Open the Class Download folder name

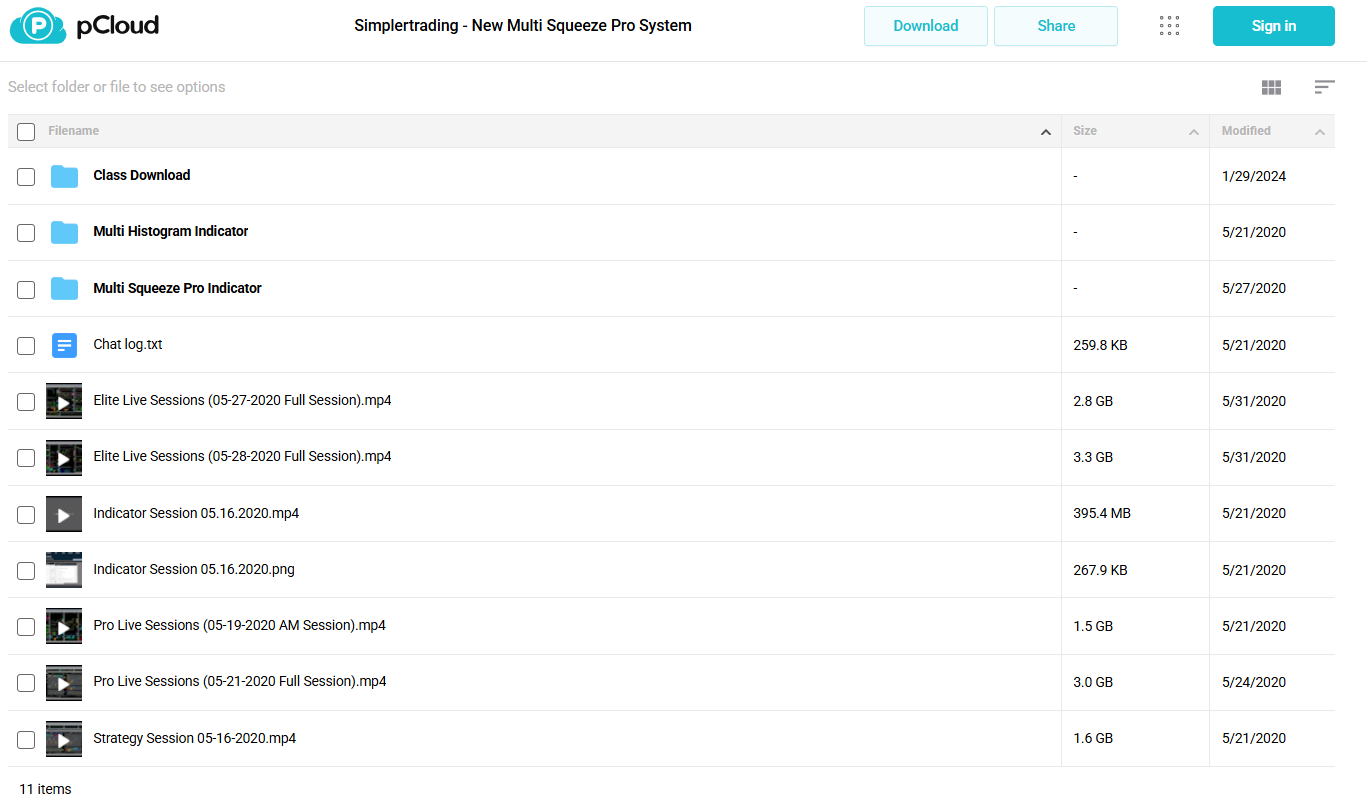click(142, 175)
